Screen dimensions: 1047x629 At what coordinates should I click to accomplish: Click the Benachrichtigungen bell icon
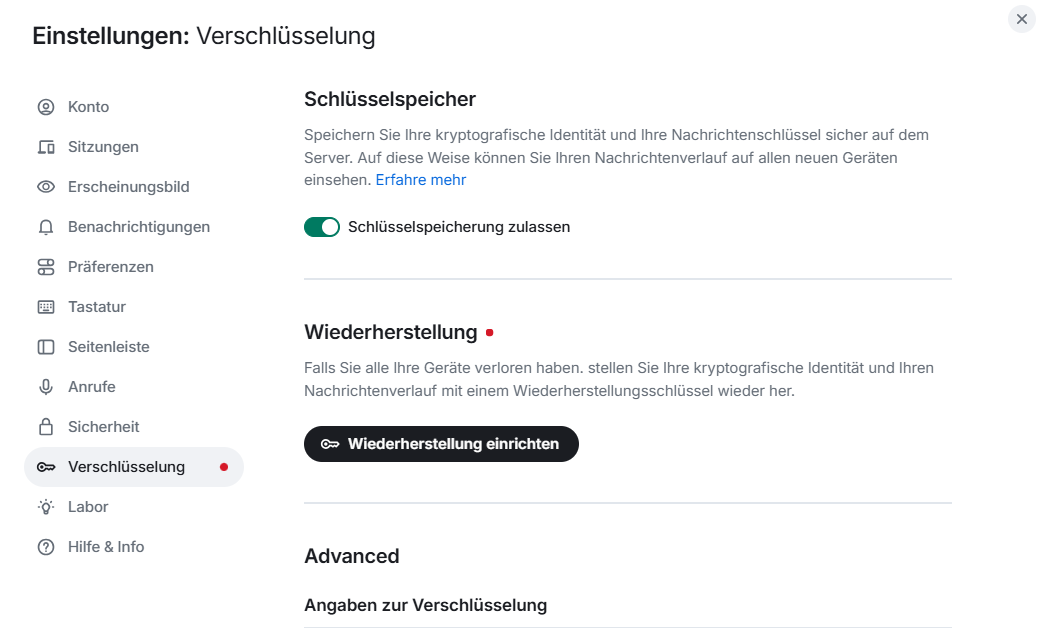coord(45,226)
